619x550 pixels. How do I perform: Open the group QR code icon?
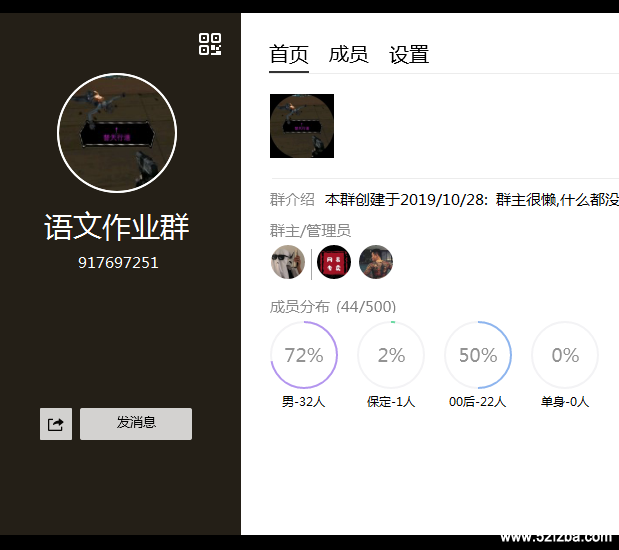click(210, 44)
